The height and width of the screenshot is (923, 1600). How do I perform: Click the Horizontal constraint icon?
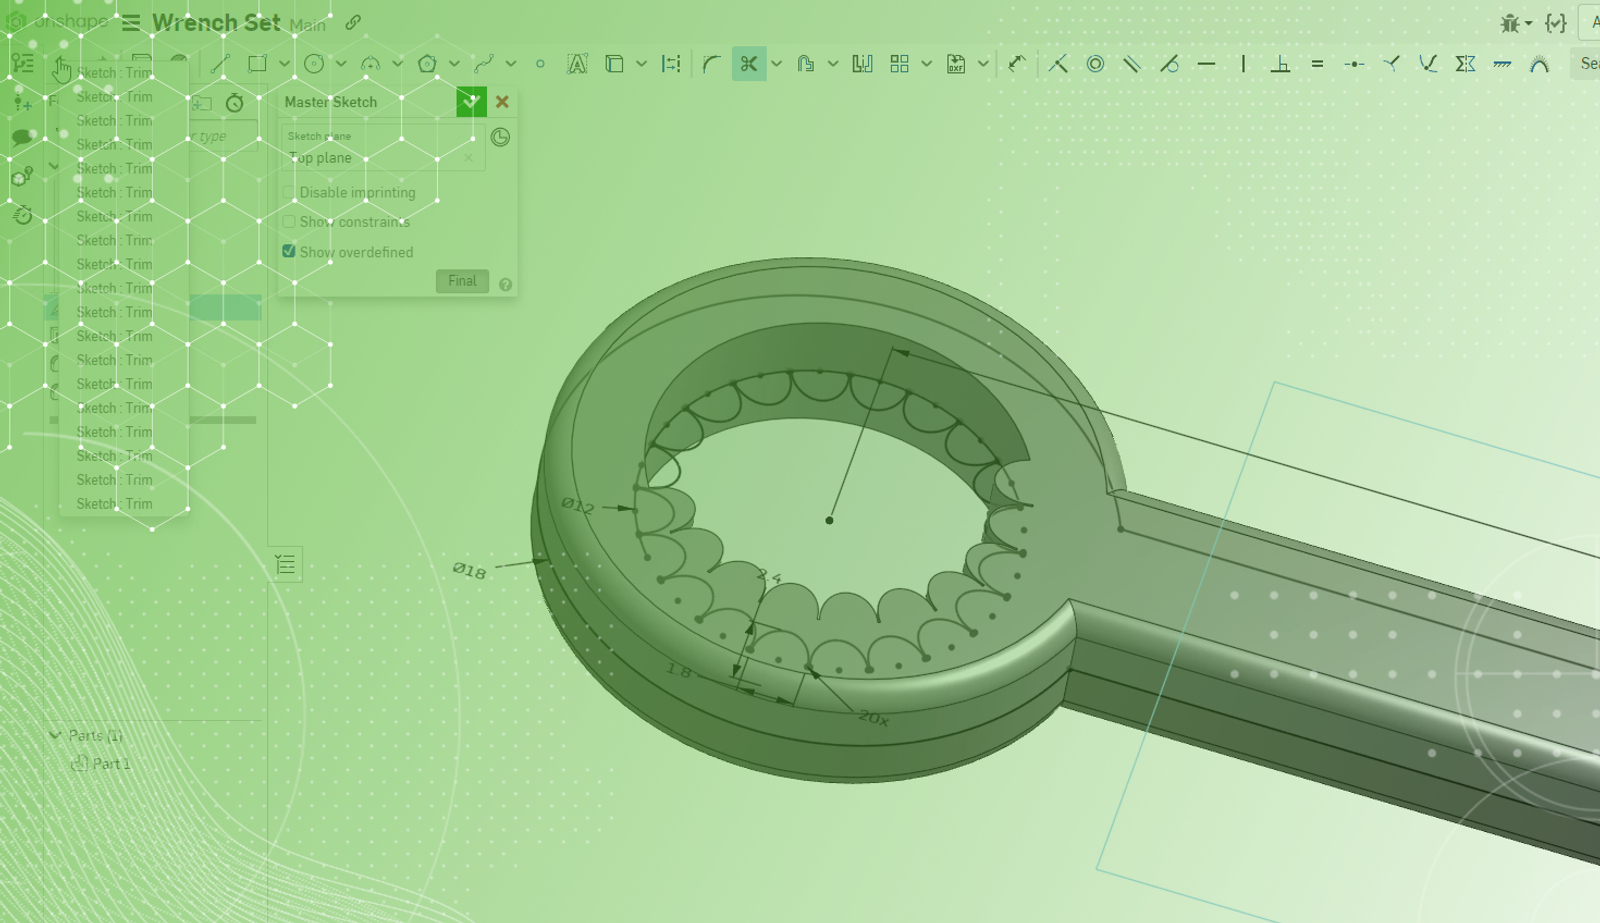[x=1206, y=64]
